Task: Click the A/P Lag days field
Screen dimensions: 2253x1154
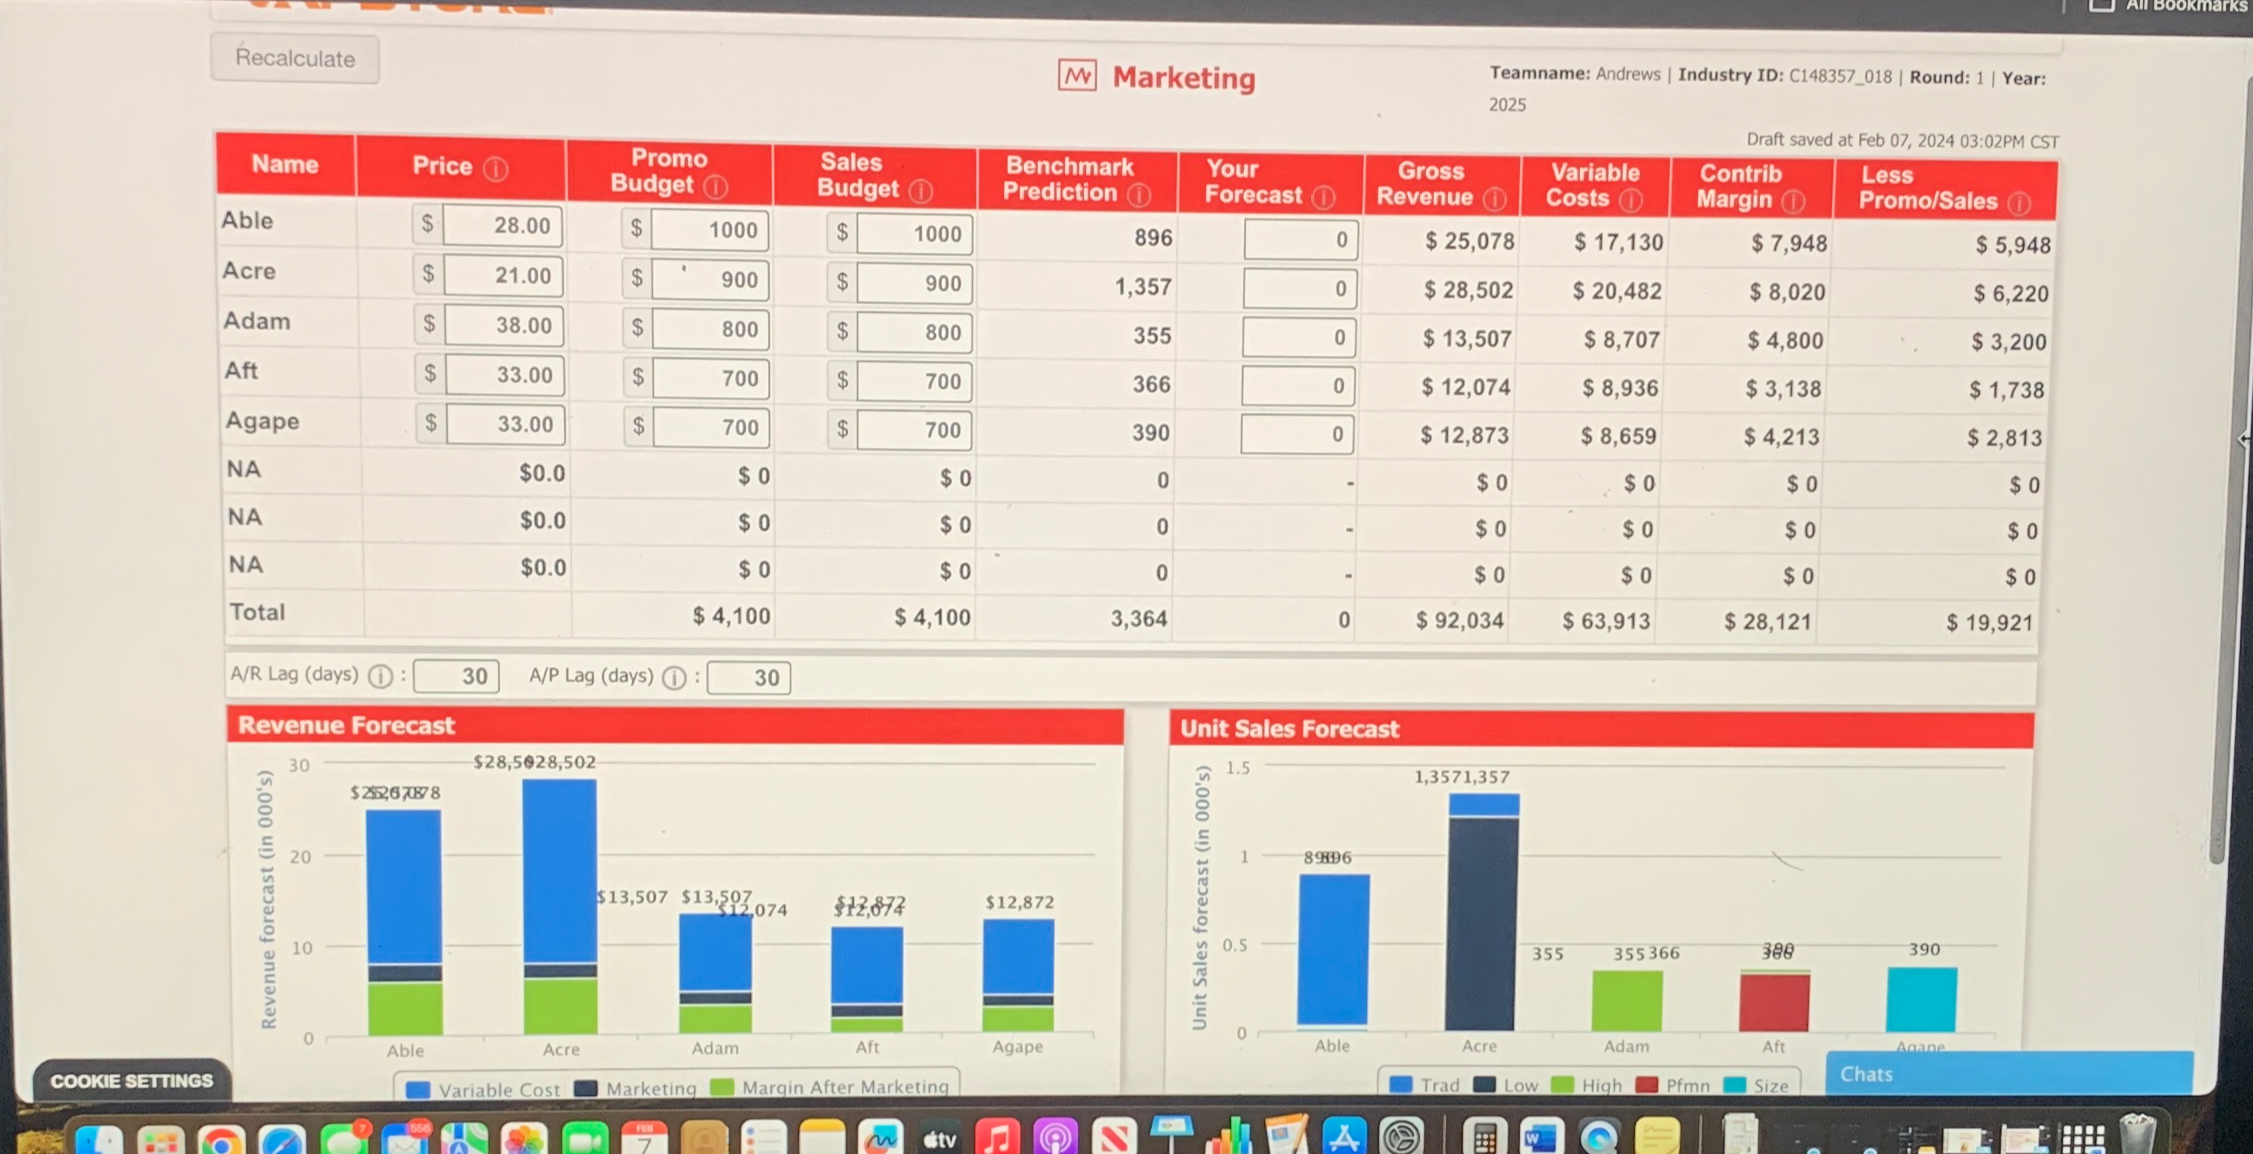Action: click(749, 679)
